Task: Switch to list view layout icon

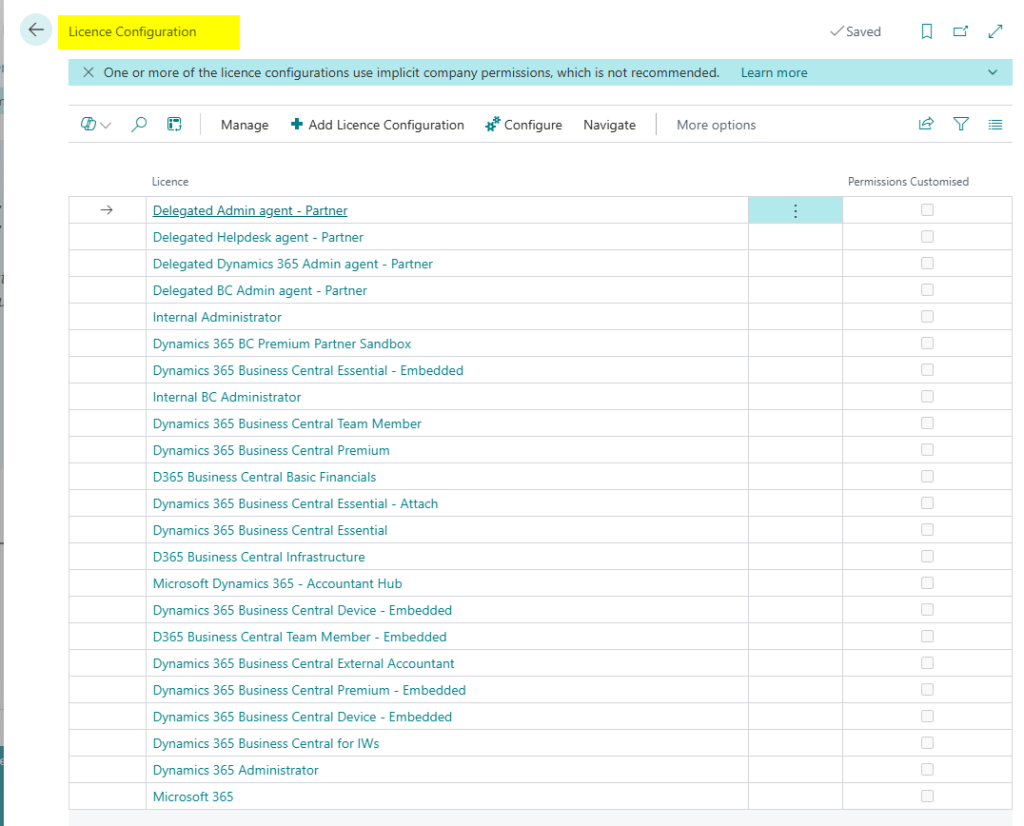Action: 995,124
